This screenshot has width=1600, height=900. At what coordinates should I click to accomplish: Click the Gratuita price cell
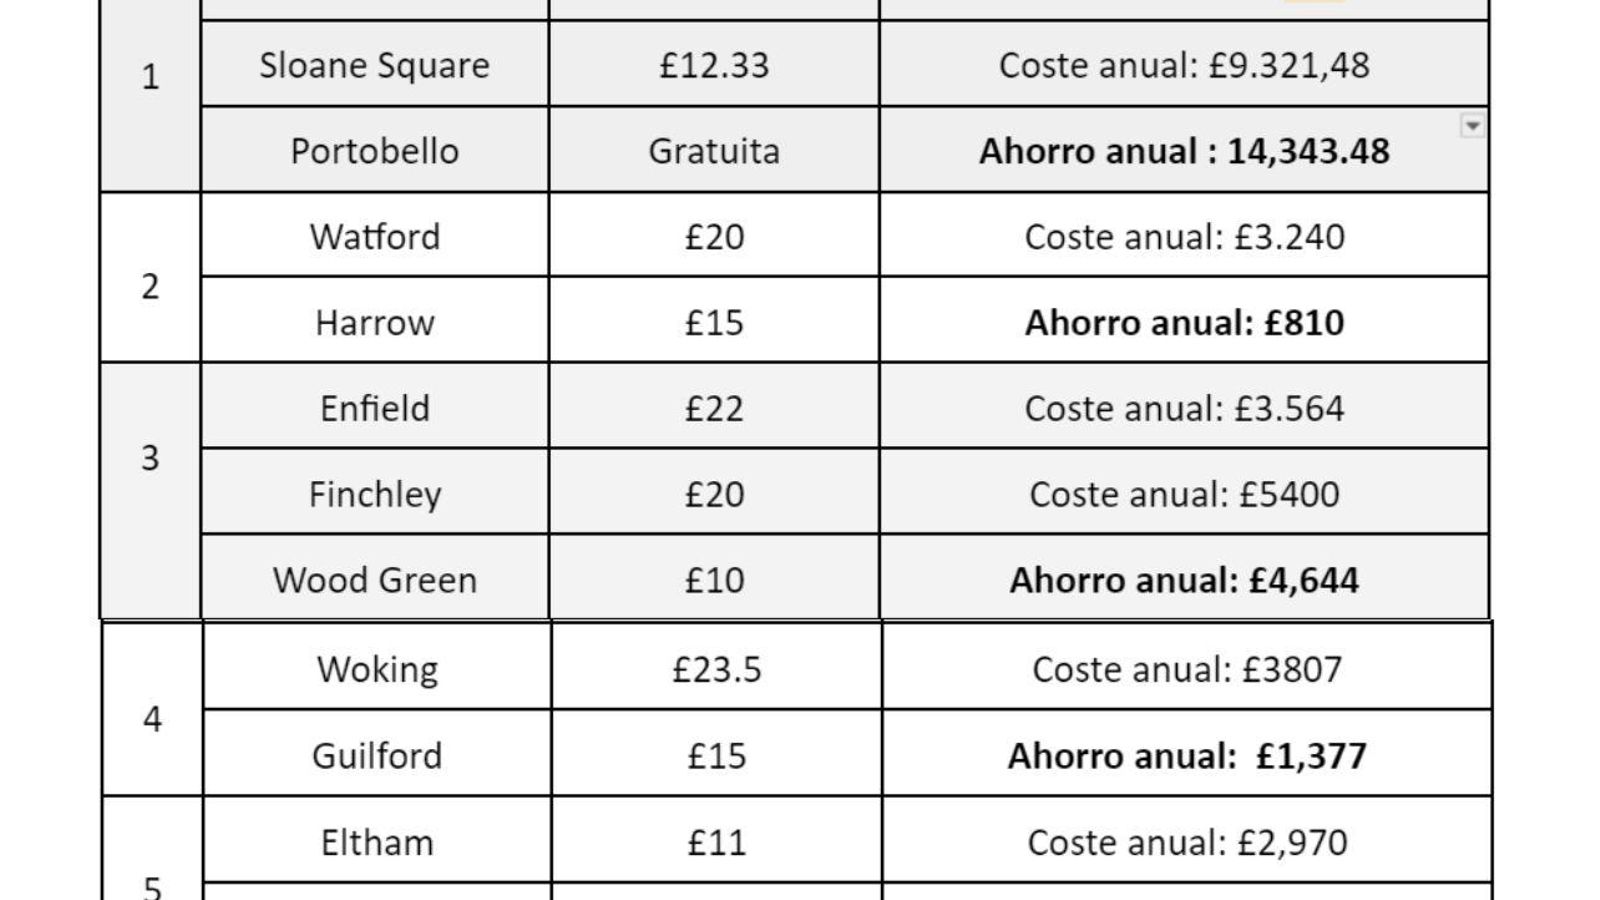click(x=713, y=151)
